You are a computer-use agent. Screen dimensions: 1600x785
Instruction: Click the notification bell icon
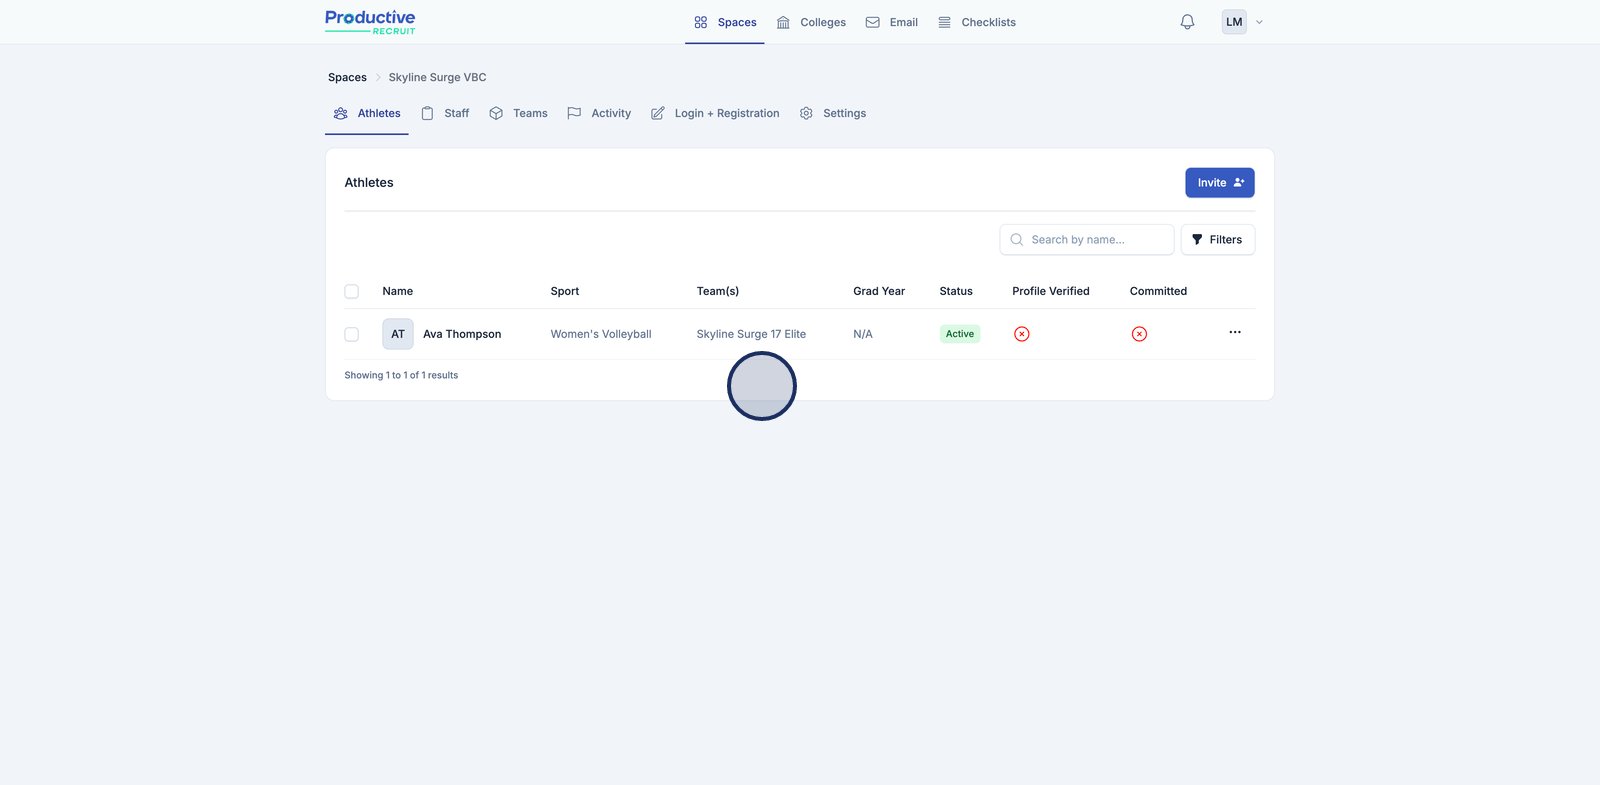tap(1187, 22)
